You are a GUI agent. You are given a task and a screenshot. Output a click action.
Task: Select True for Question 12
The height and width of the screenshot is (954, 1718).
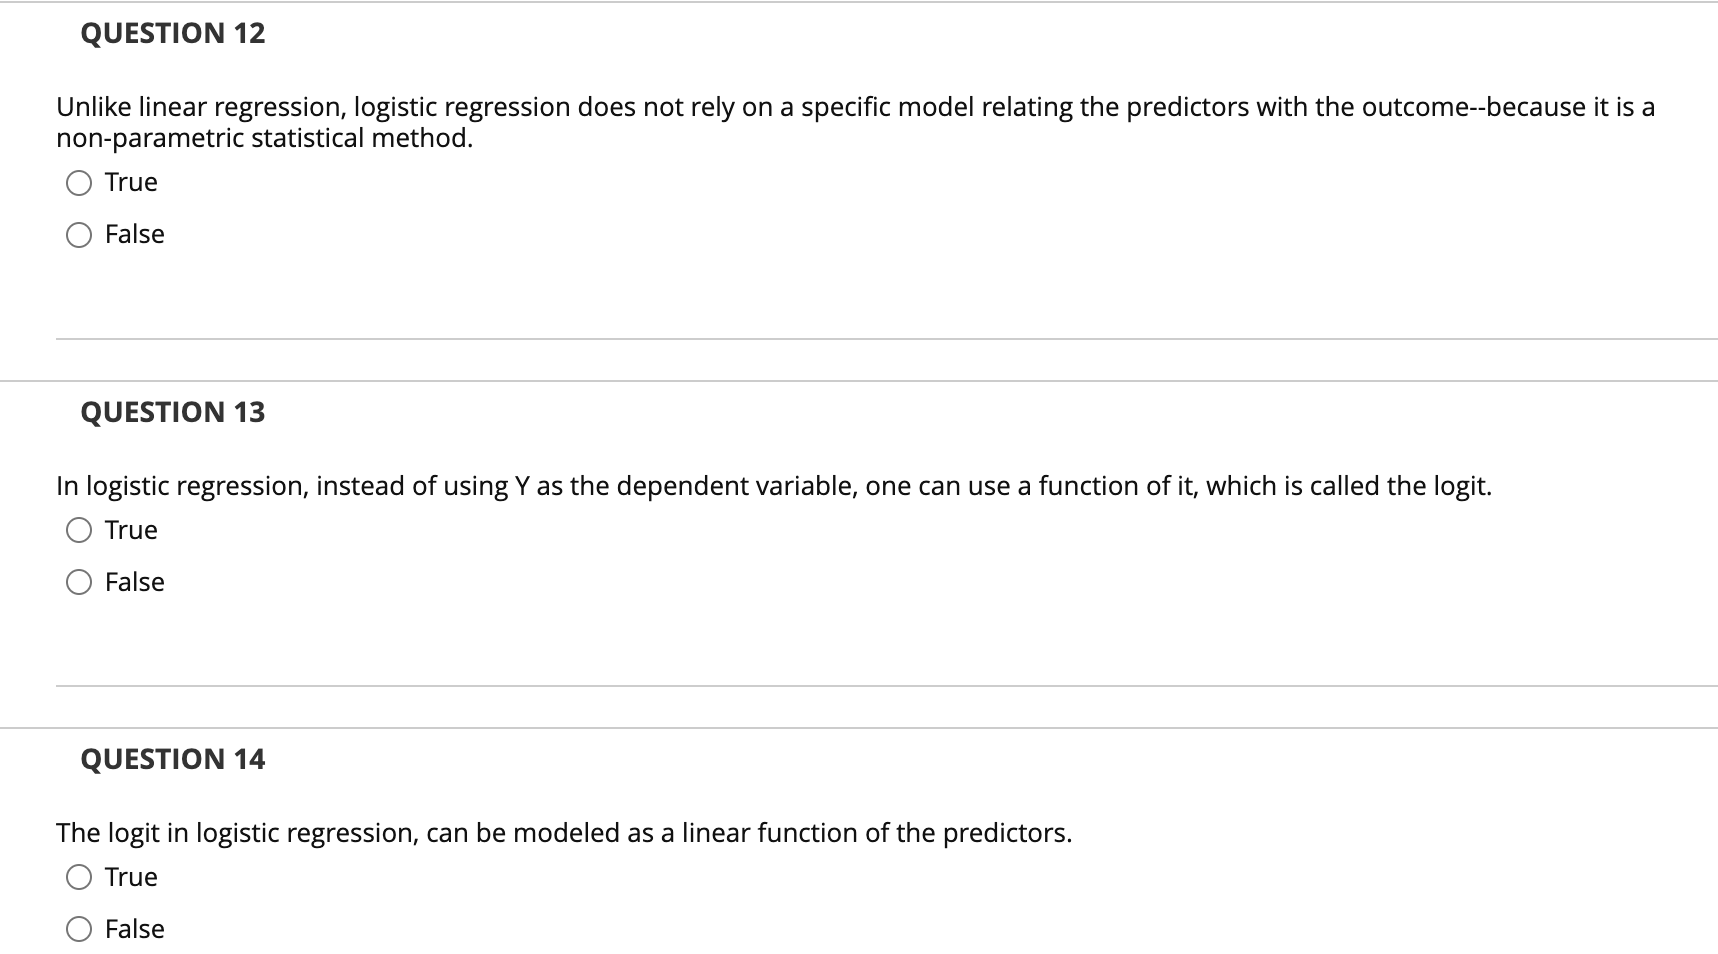(79, 182)
